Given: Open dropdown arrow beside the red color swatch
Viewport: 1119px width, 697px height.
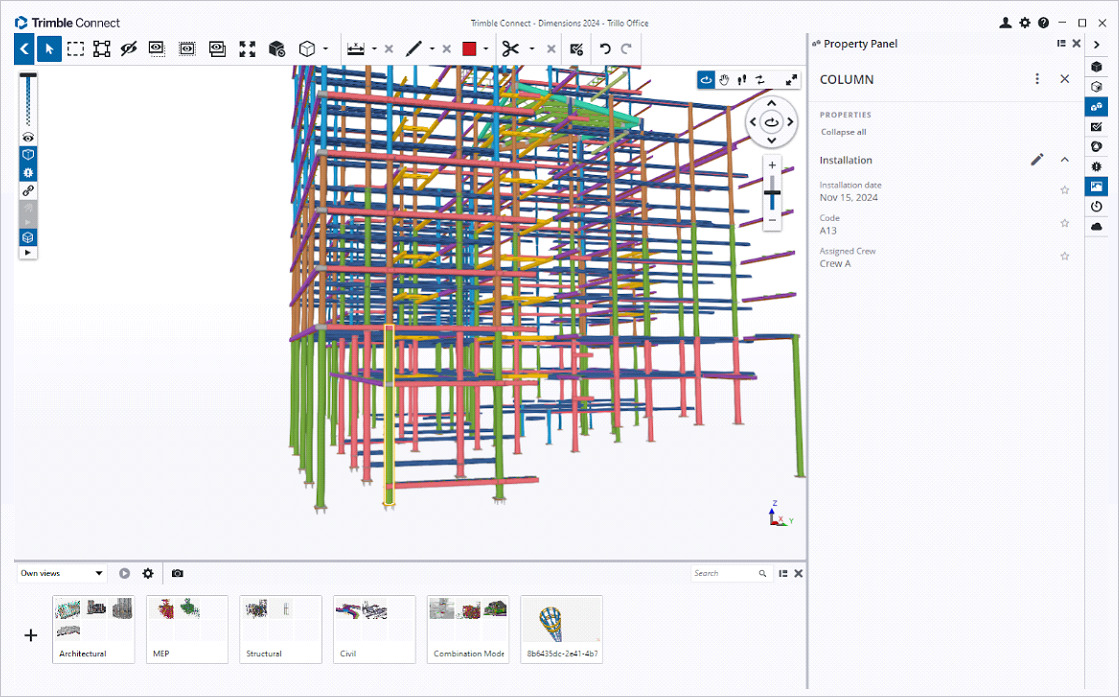Looking at the screenshot, I should (x=486, y=49).
